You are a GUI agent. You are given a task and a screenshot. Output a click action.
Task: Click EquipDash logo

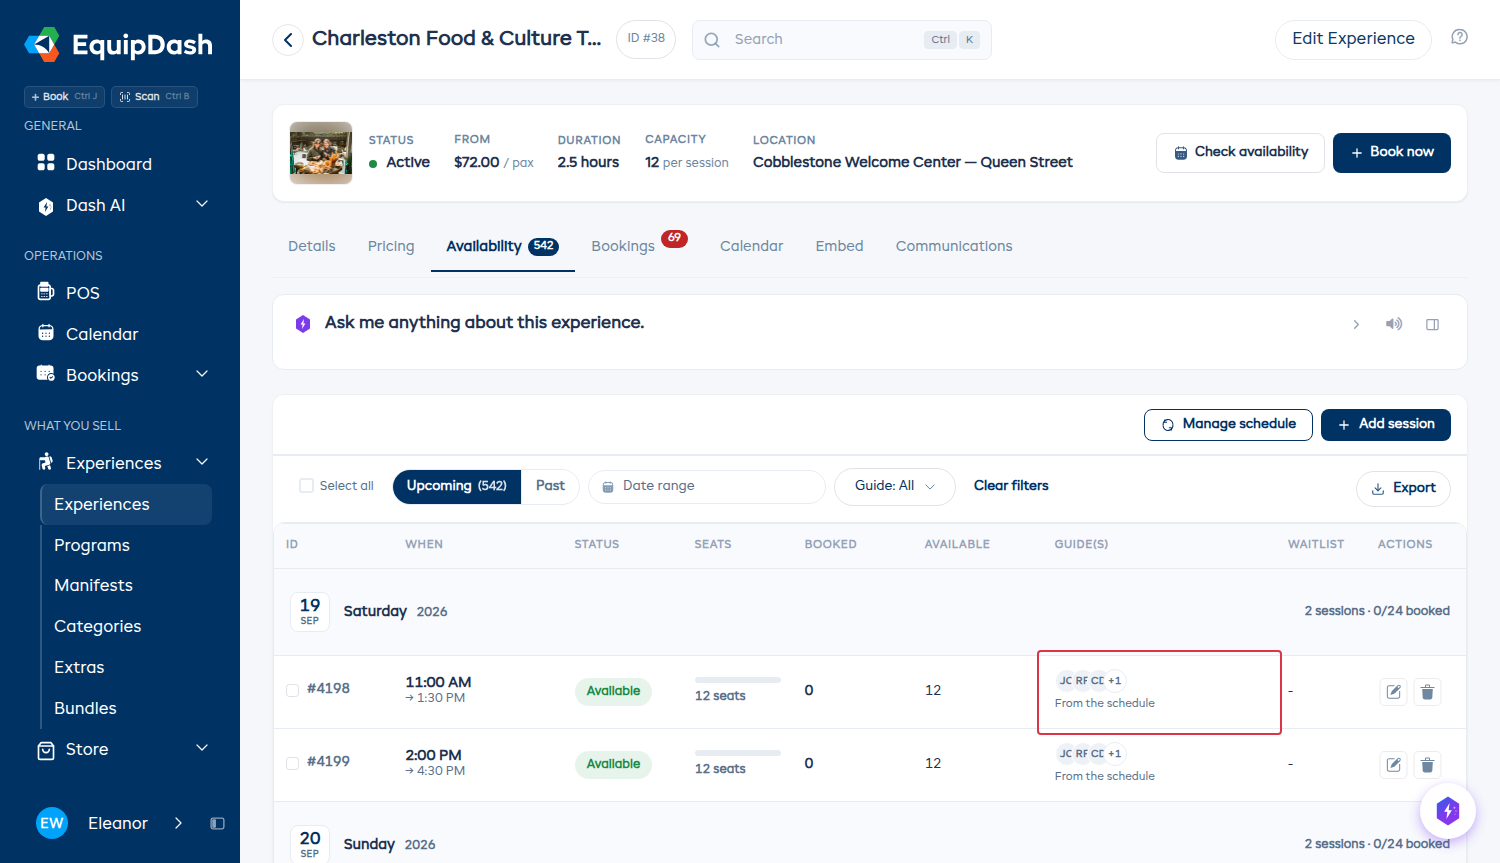click(x=118, y=45)
